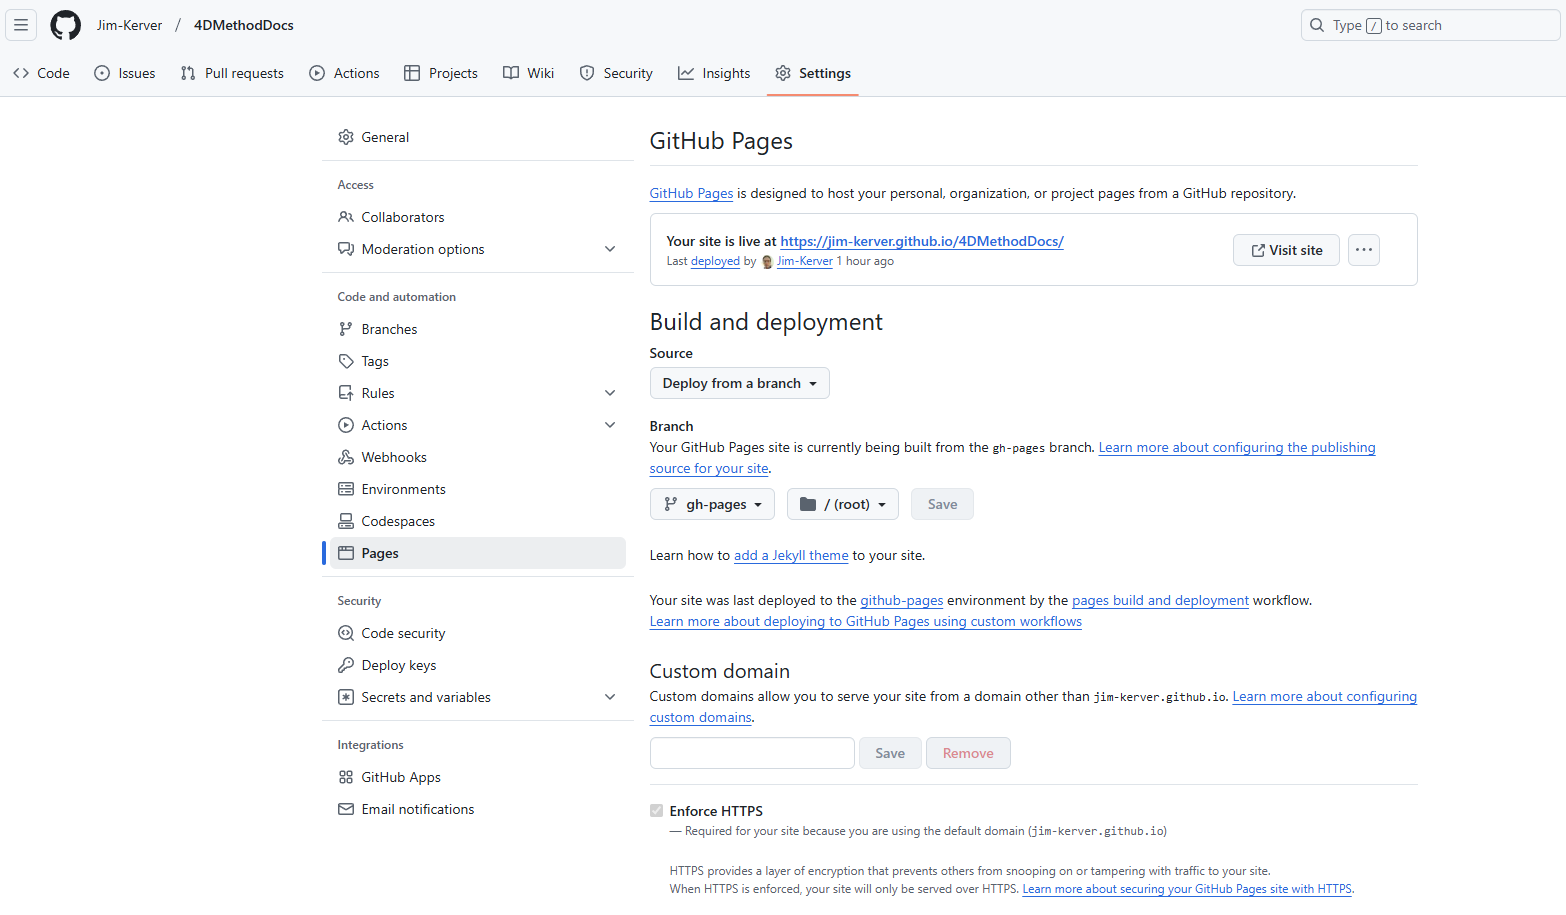Switch to the Insights tab
Image resolution: width=1566 pixels, height=915 pixels.
pos(714,73)
